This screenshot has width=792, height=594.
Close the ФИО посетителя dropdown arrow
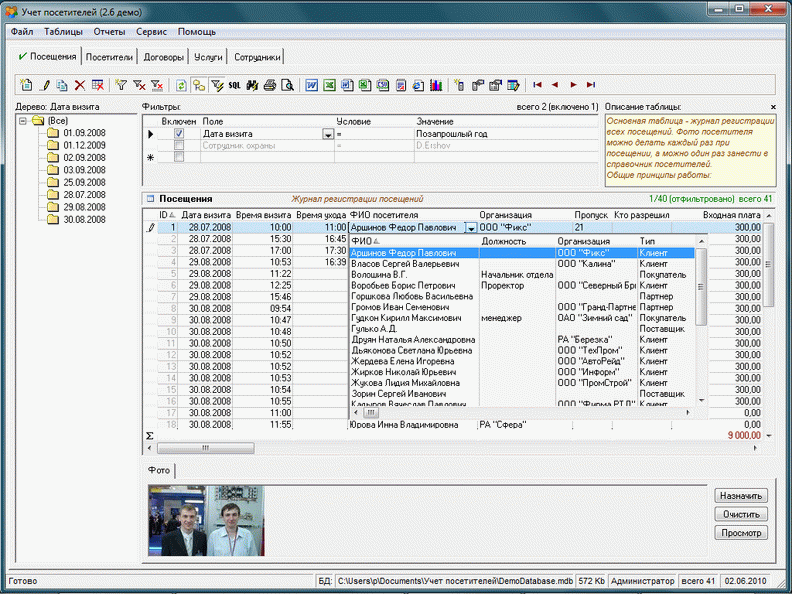(471, 229)
